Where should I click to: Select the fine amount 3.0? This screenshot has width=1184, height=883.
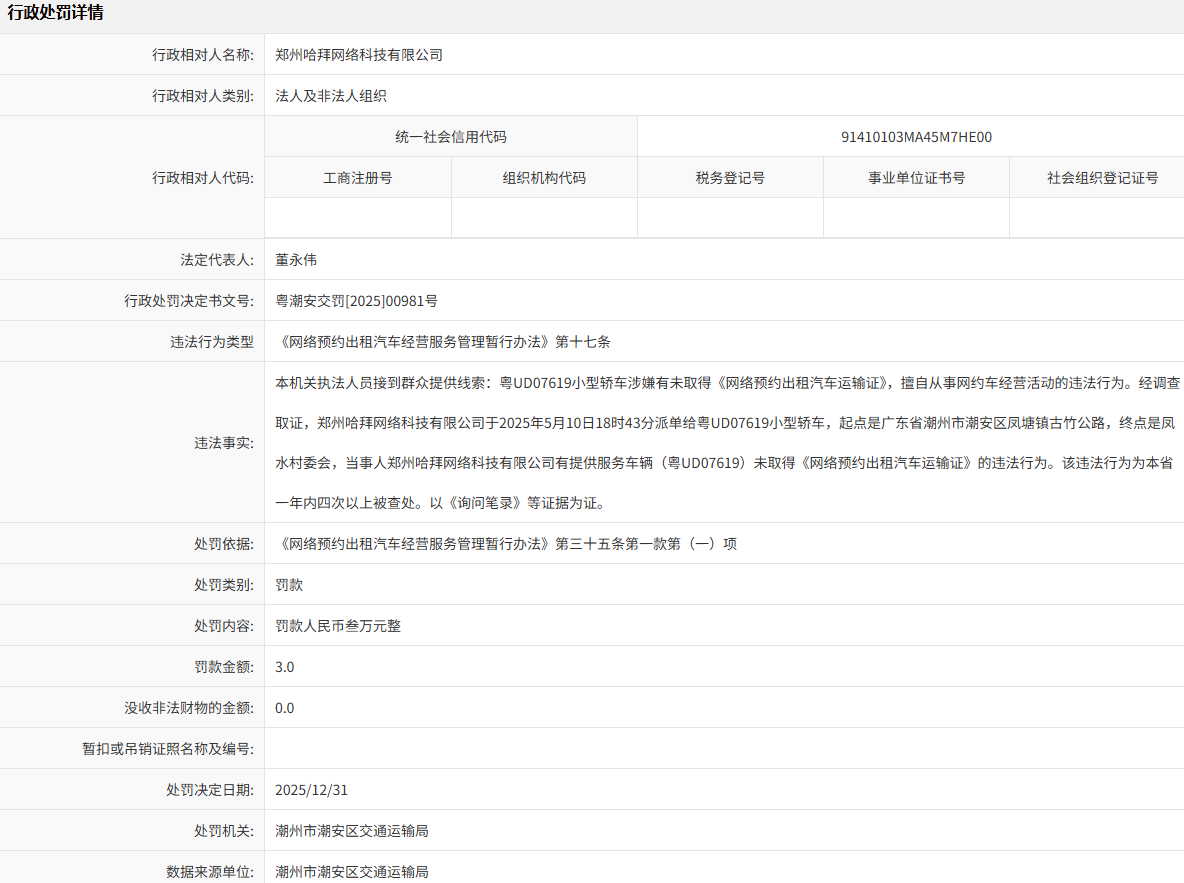tap(285, 667)
